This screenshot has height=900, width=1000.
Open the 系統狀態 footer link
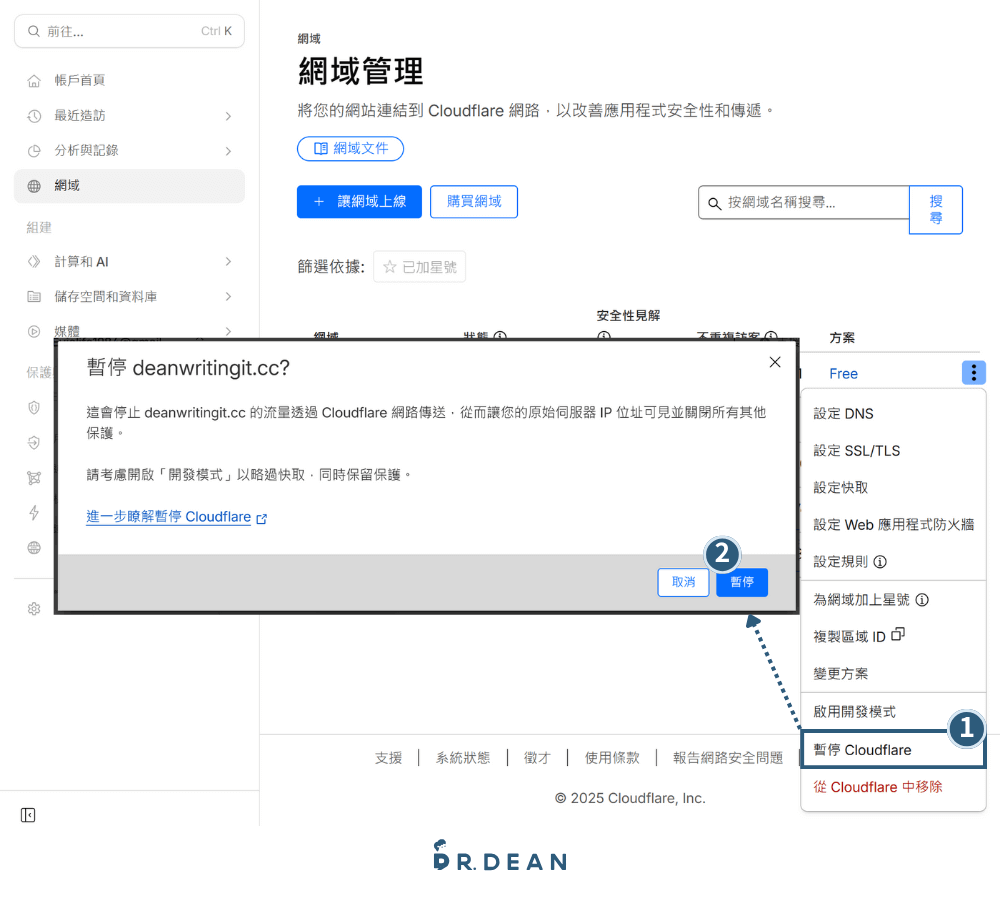coord(463,758)
